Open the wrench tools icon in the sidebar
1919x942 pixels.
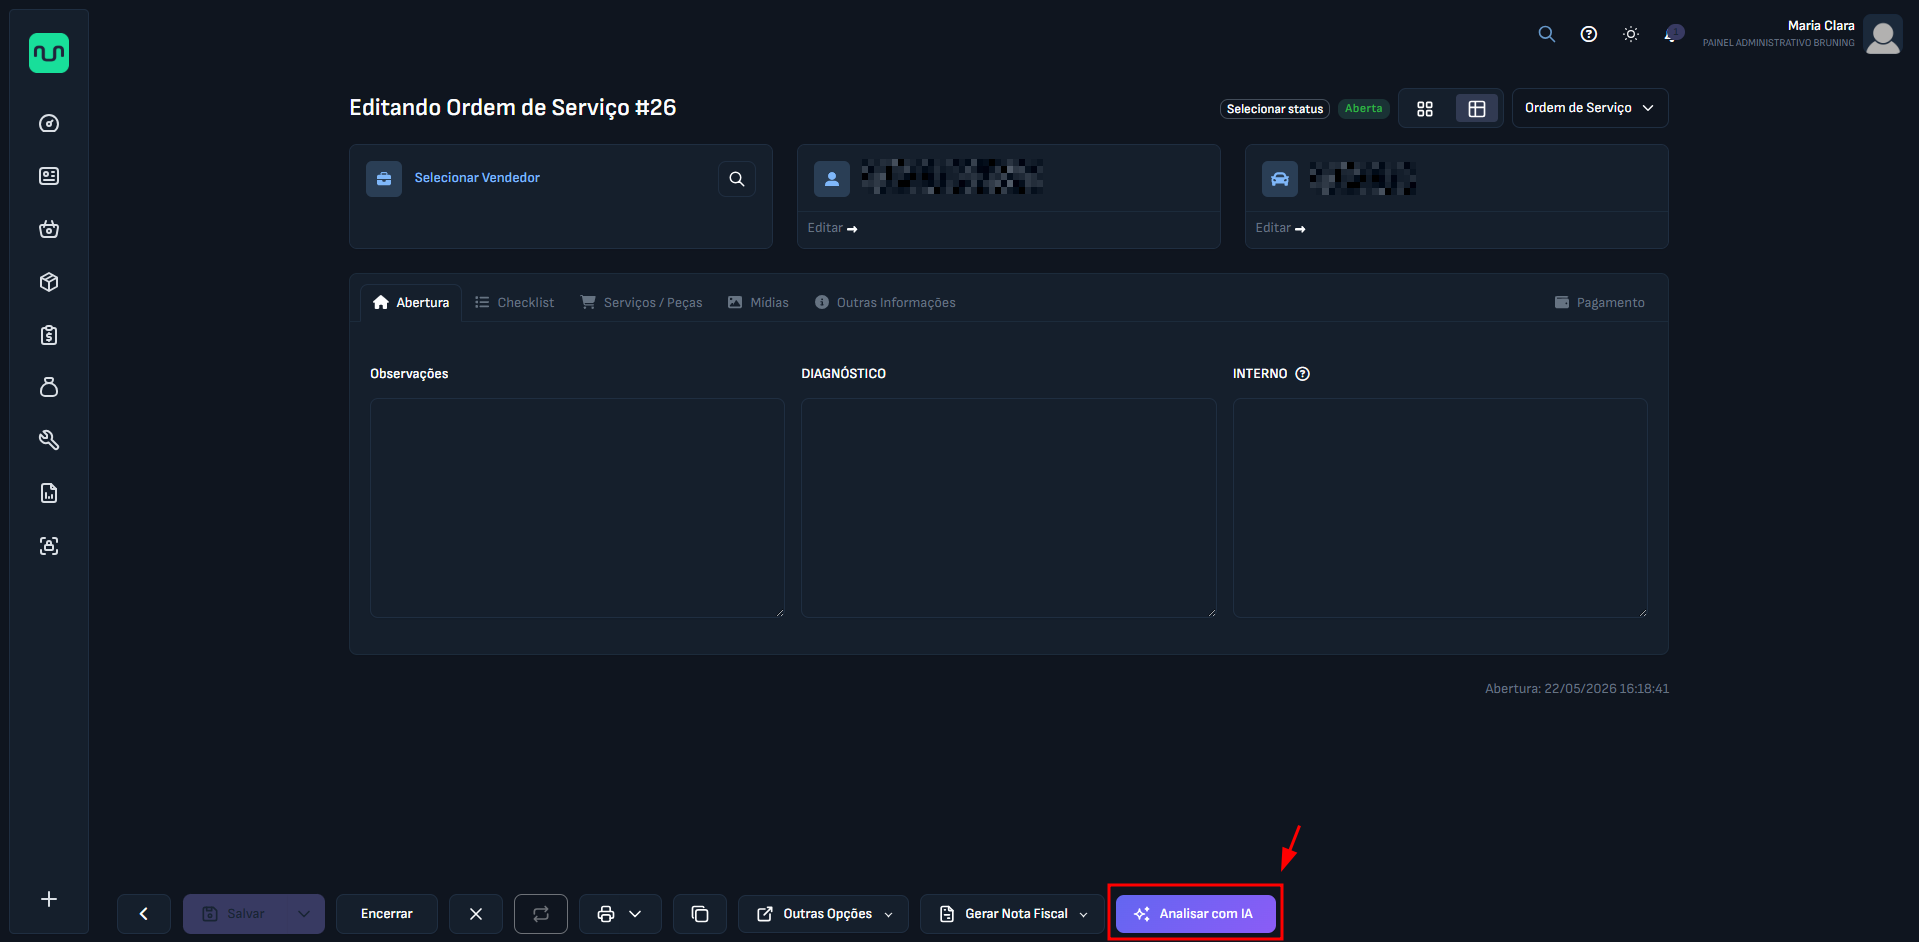[49, 440]
